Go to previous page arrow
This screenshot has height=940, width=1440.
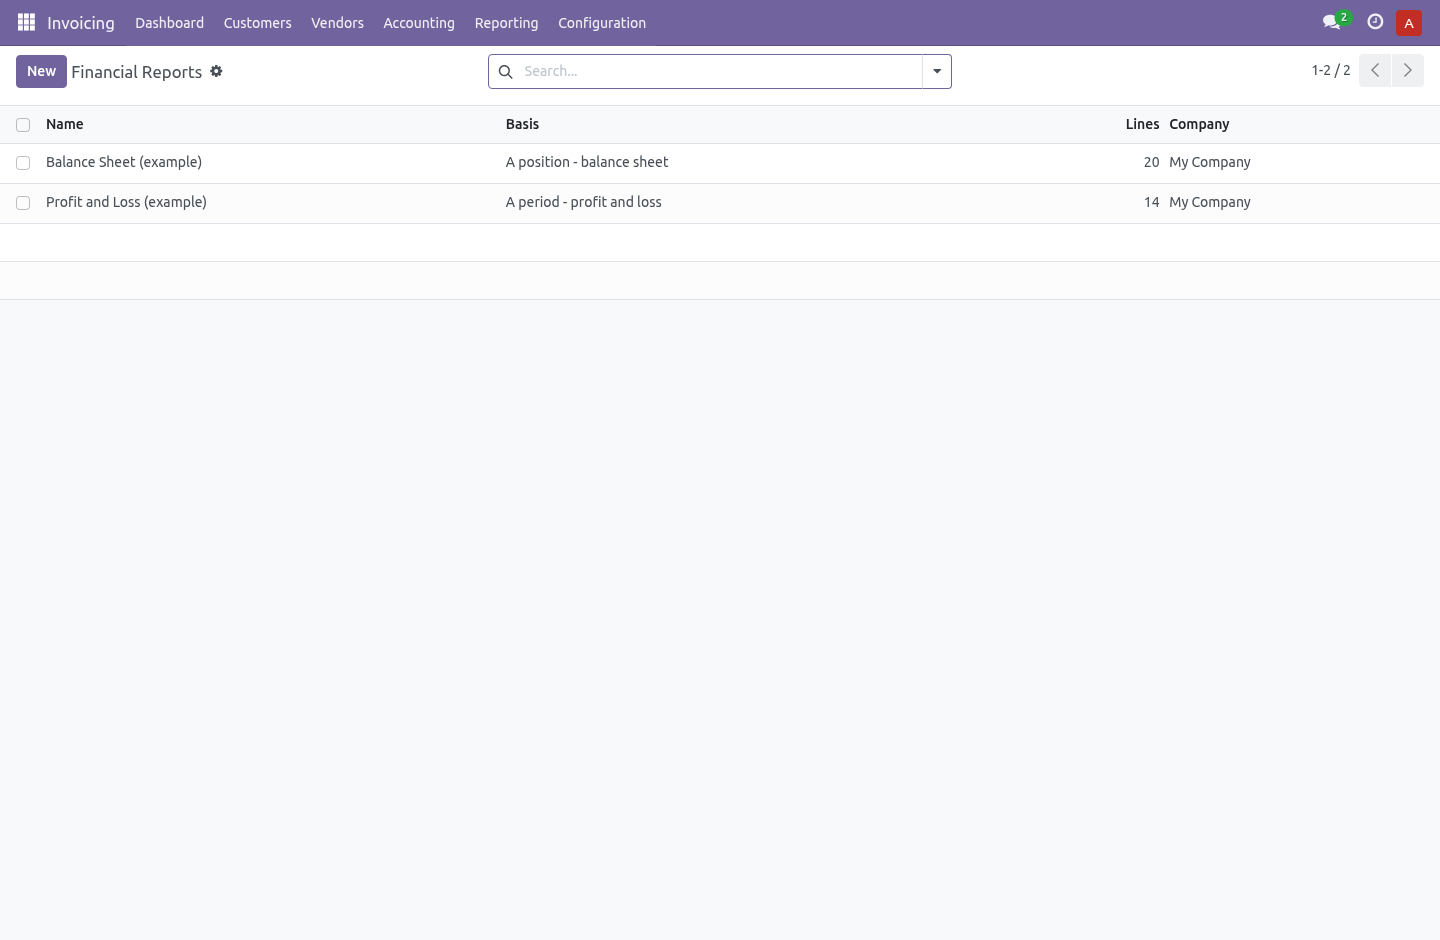[1375, 71]
